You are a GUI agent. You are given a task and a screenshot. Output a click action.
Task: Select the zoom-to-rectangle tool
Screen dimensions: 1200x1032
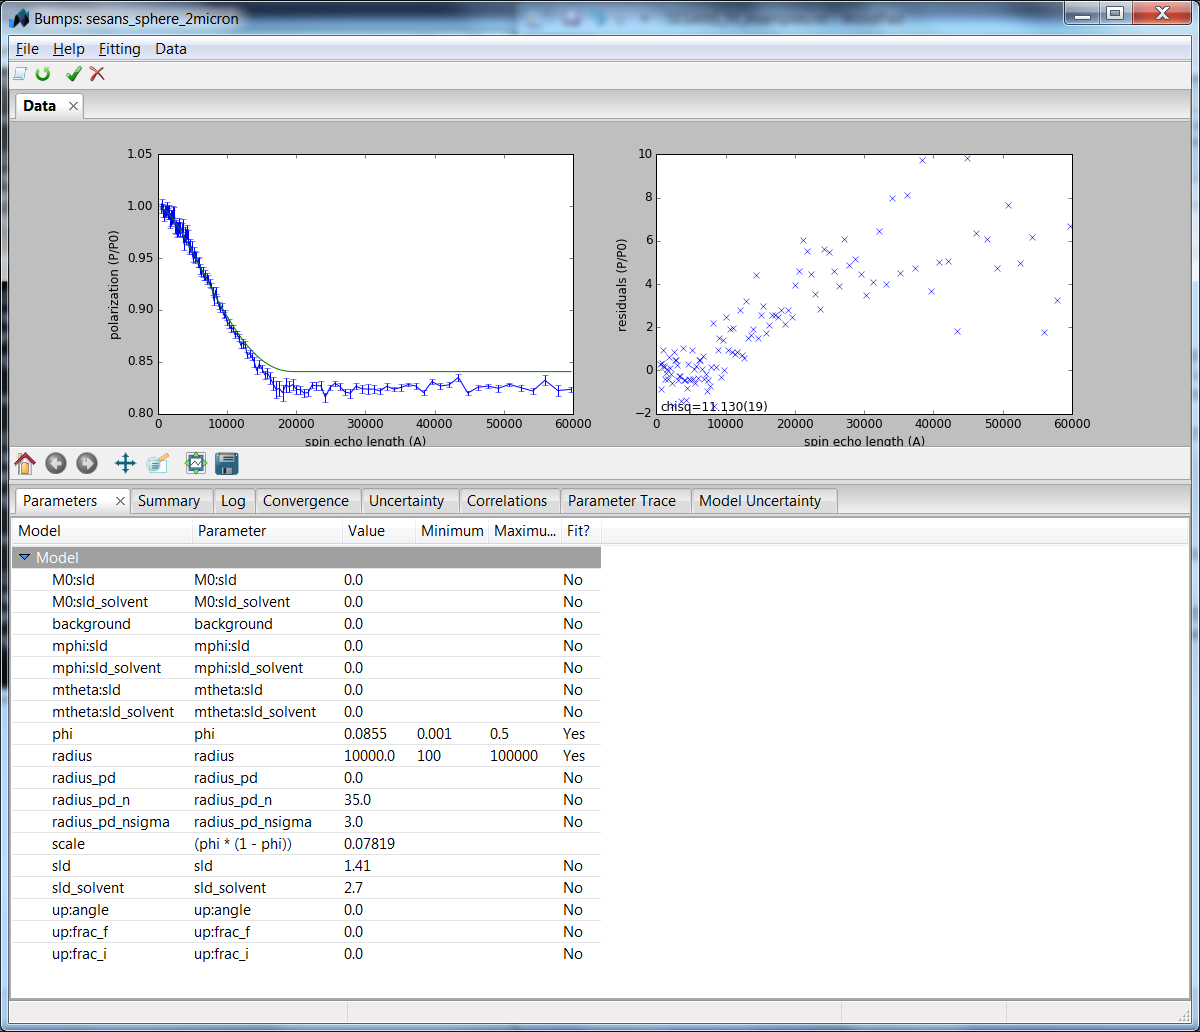point(156,463)
